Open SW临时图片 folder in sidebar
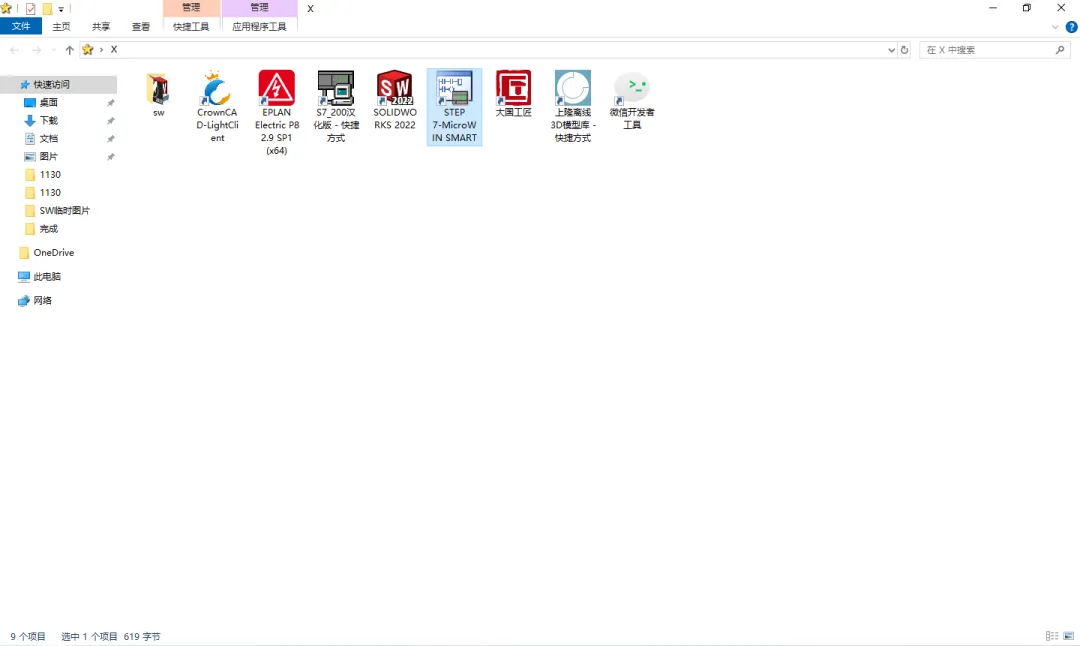 (64, 210)
